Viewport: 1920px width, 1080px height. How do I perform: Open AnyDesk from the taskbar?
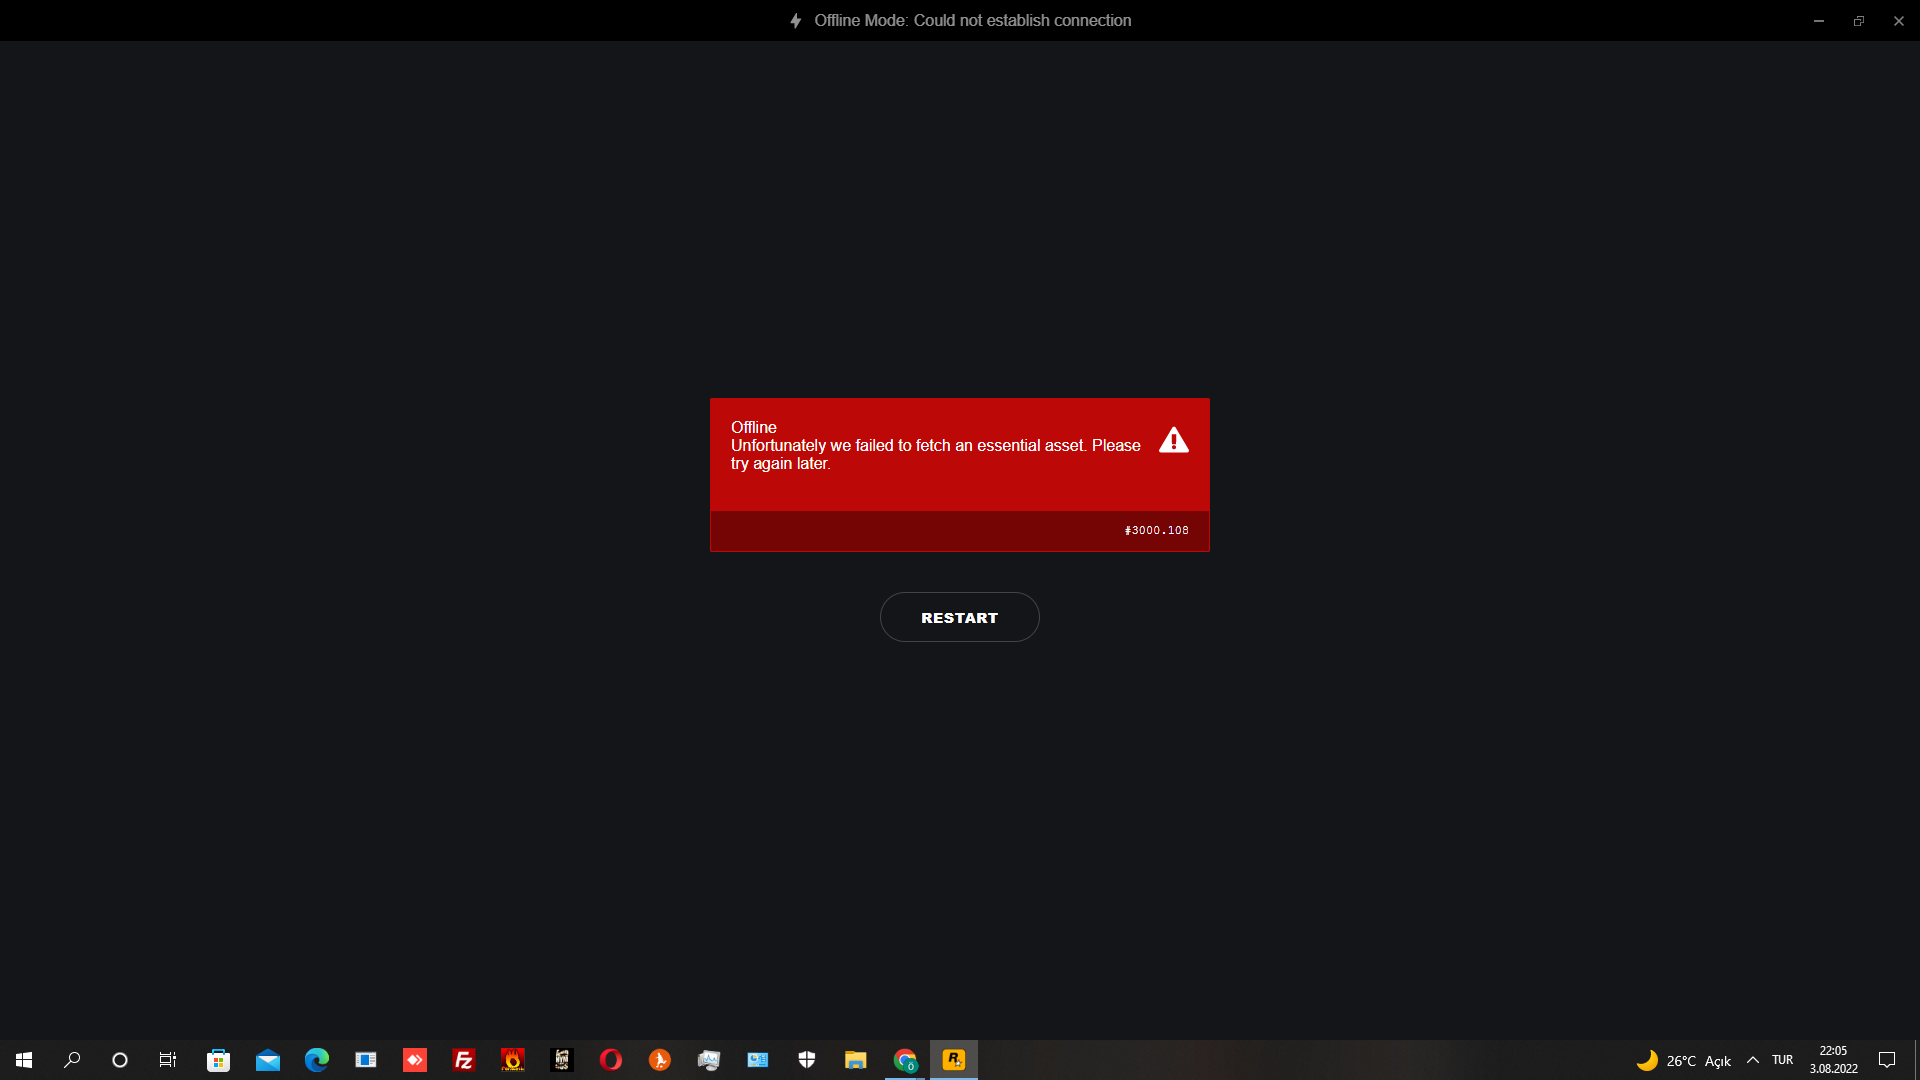tap(414, 1060)
